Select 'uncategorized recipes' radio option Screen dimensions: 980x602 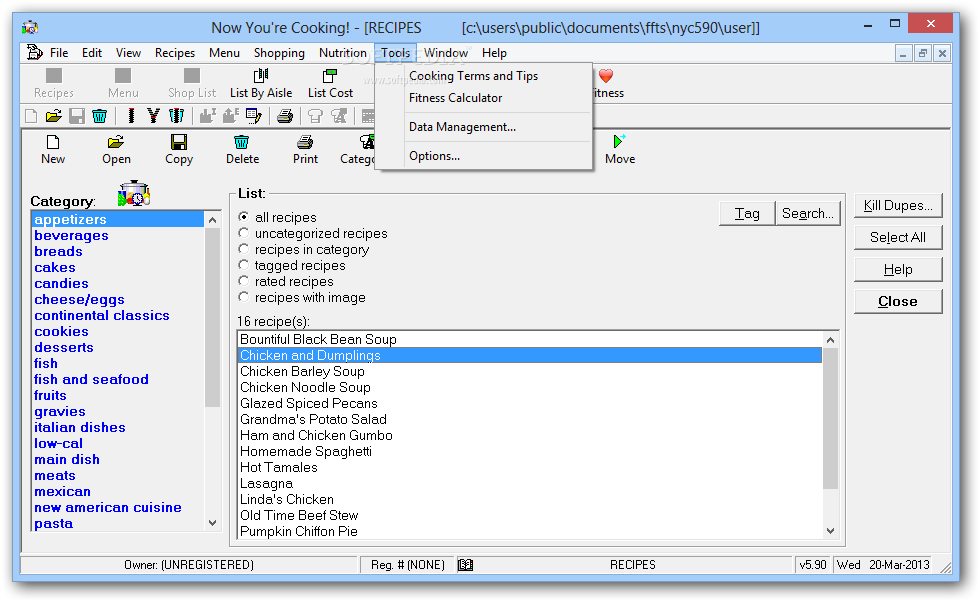click(x=244, y=233)
